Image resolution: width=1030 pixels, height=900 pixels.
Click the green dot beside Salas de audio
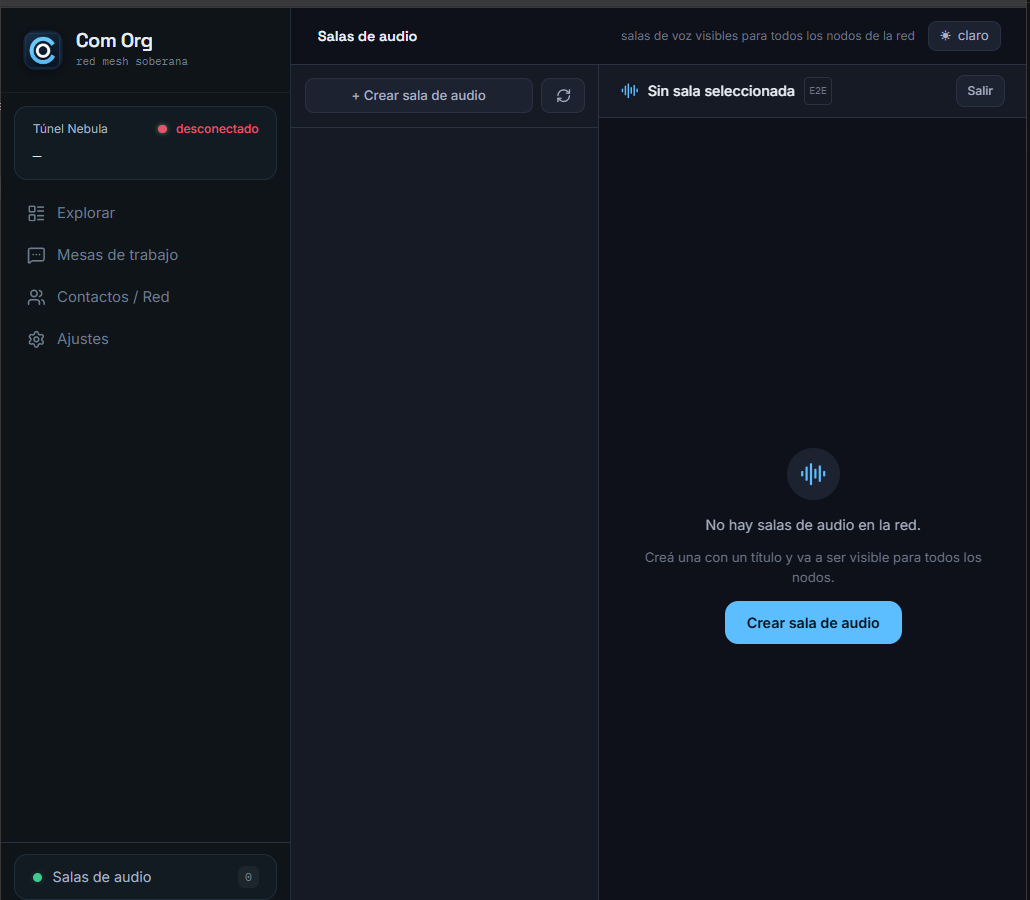[37, 878]
